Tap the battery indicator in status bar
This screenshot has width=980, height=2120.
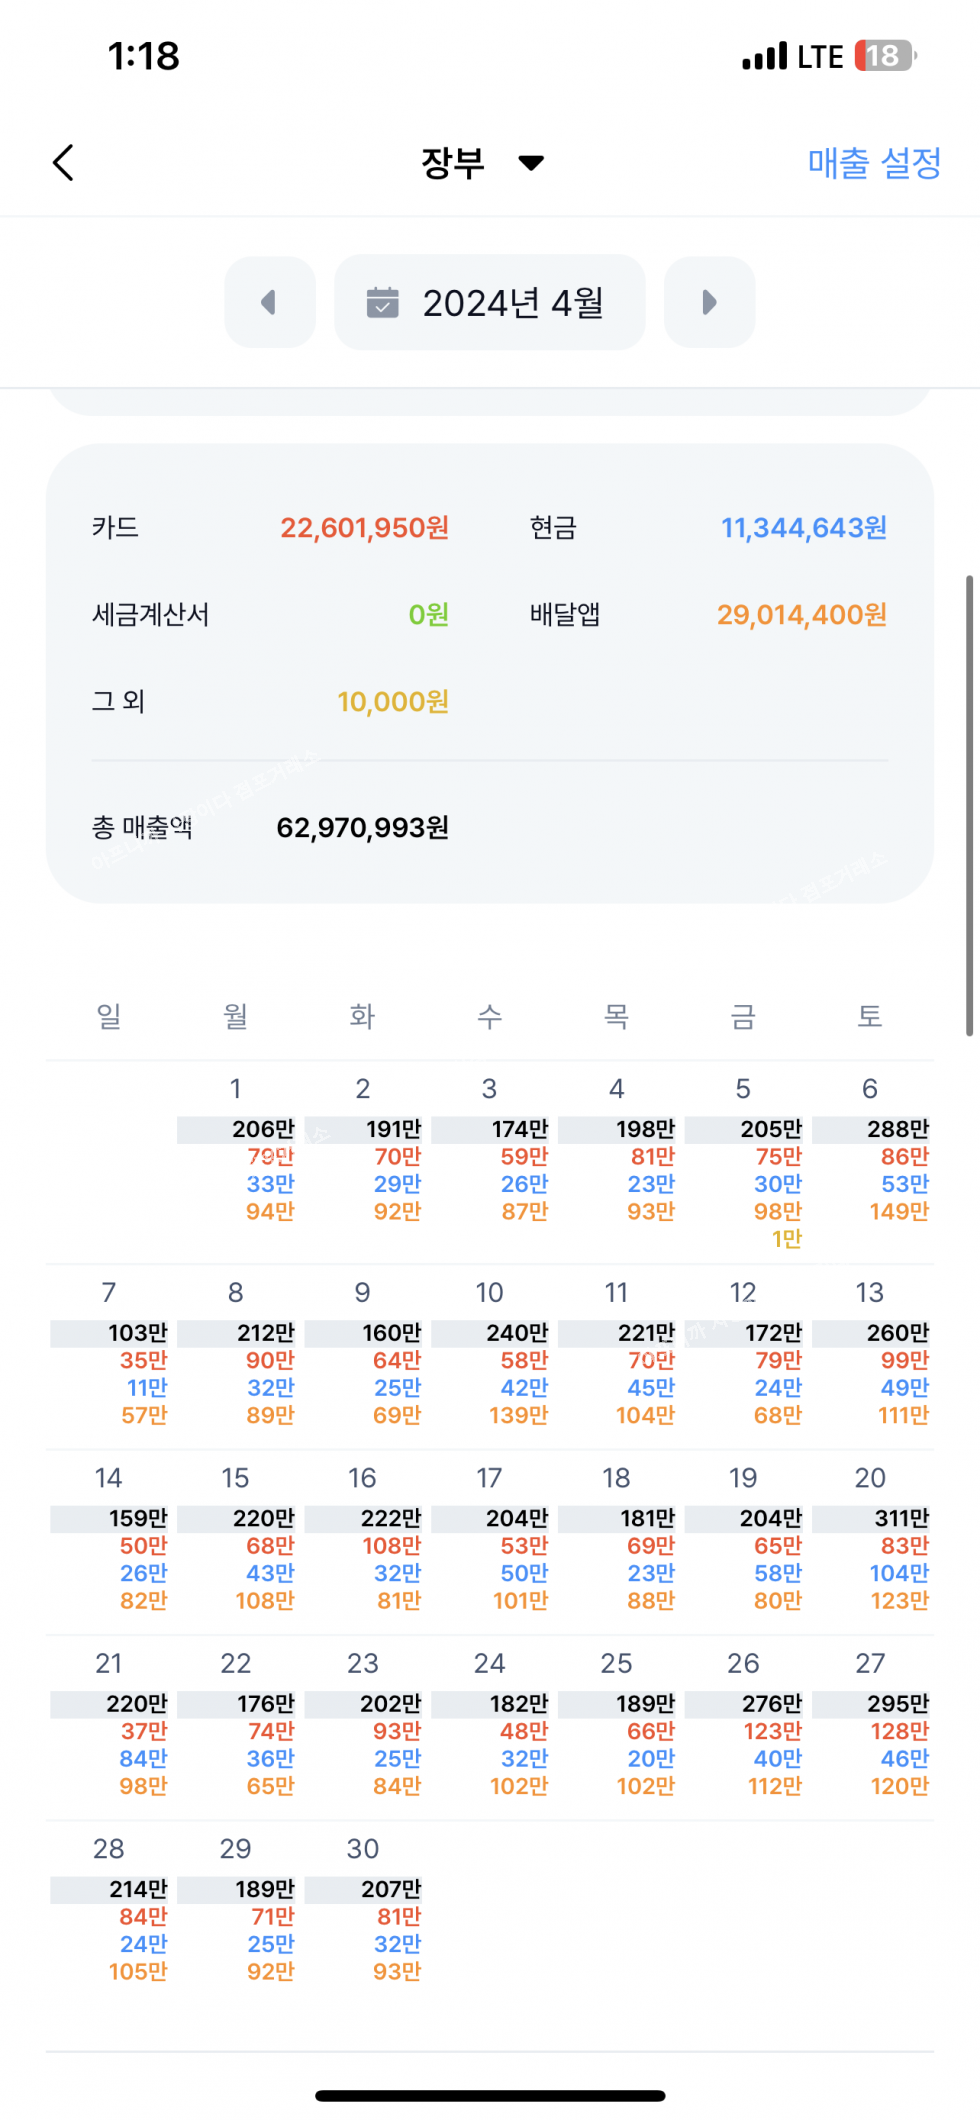[x=885, y=56]
